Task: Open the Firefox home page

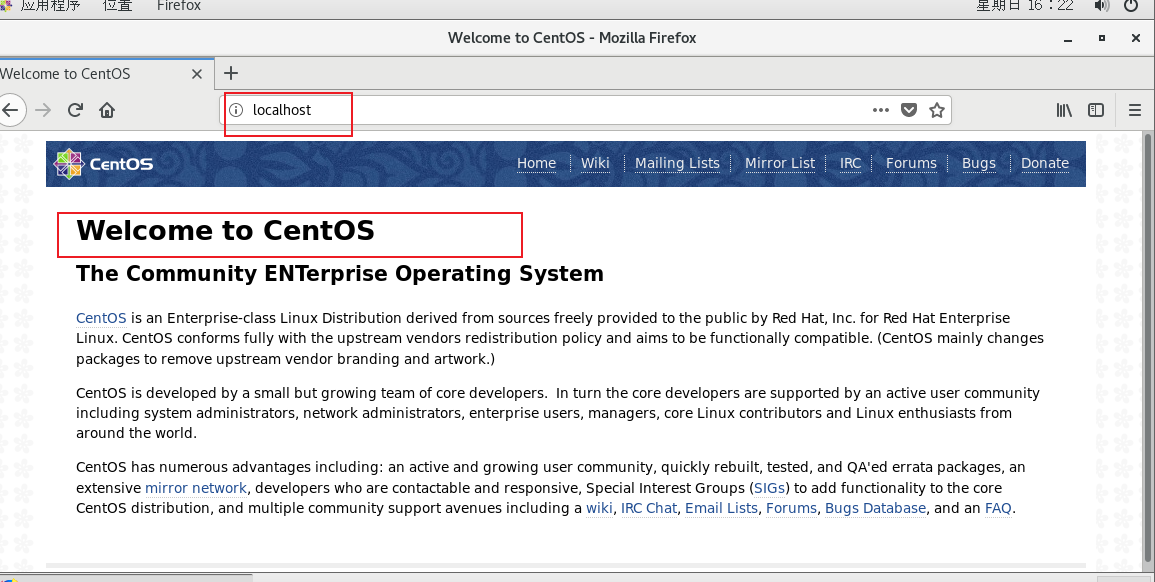Action: click(108, 111)
